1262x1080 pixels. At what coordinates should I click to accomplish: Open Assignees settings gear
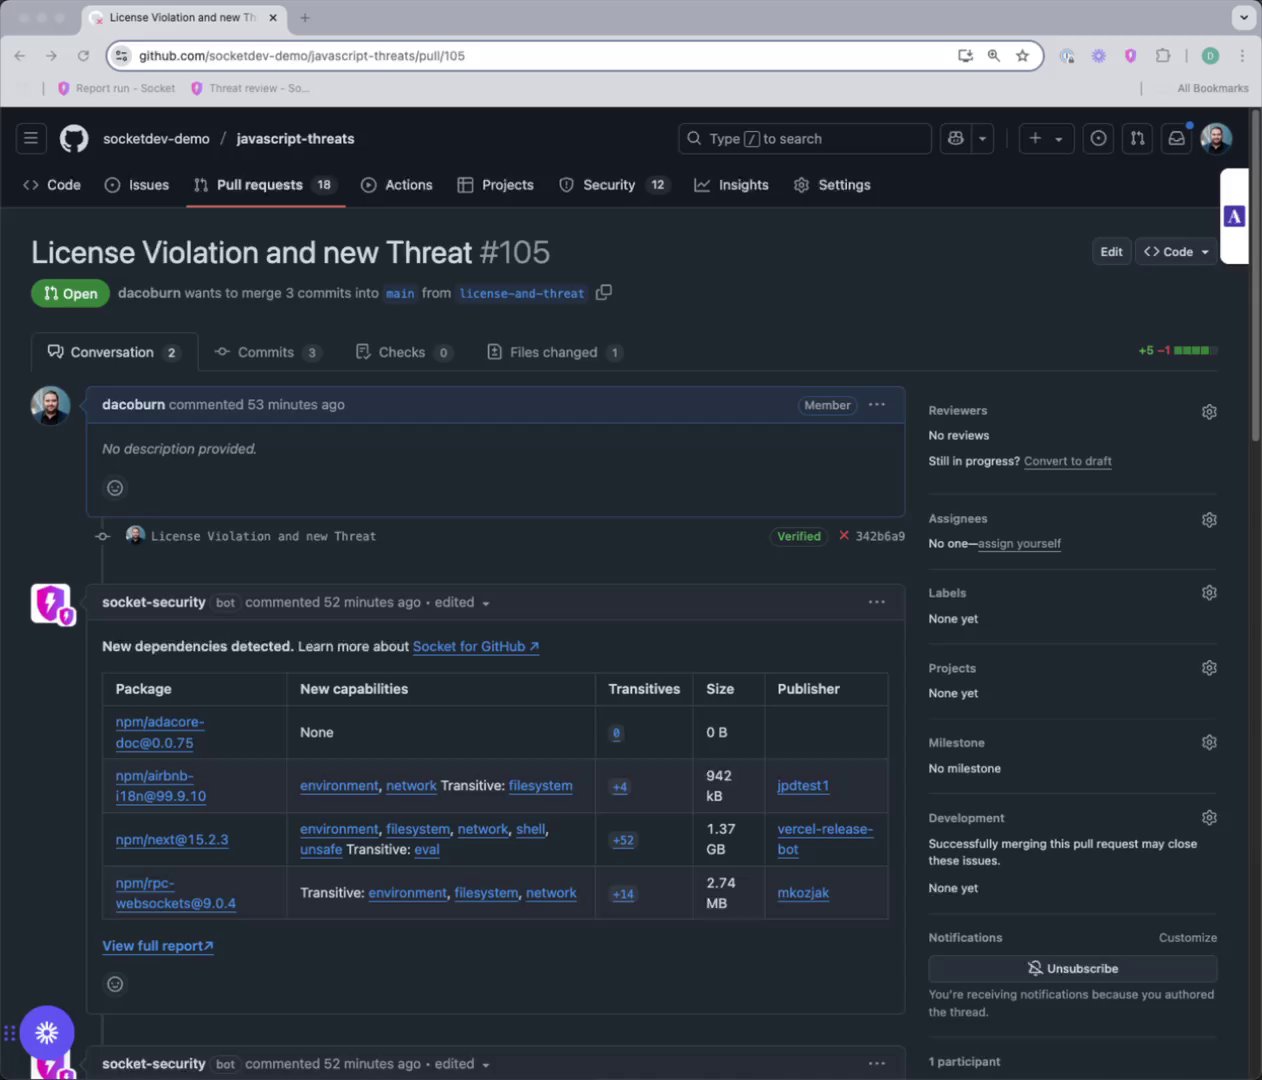[x=1209, y=519]
